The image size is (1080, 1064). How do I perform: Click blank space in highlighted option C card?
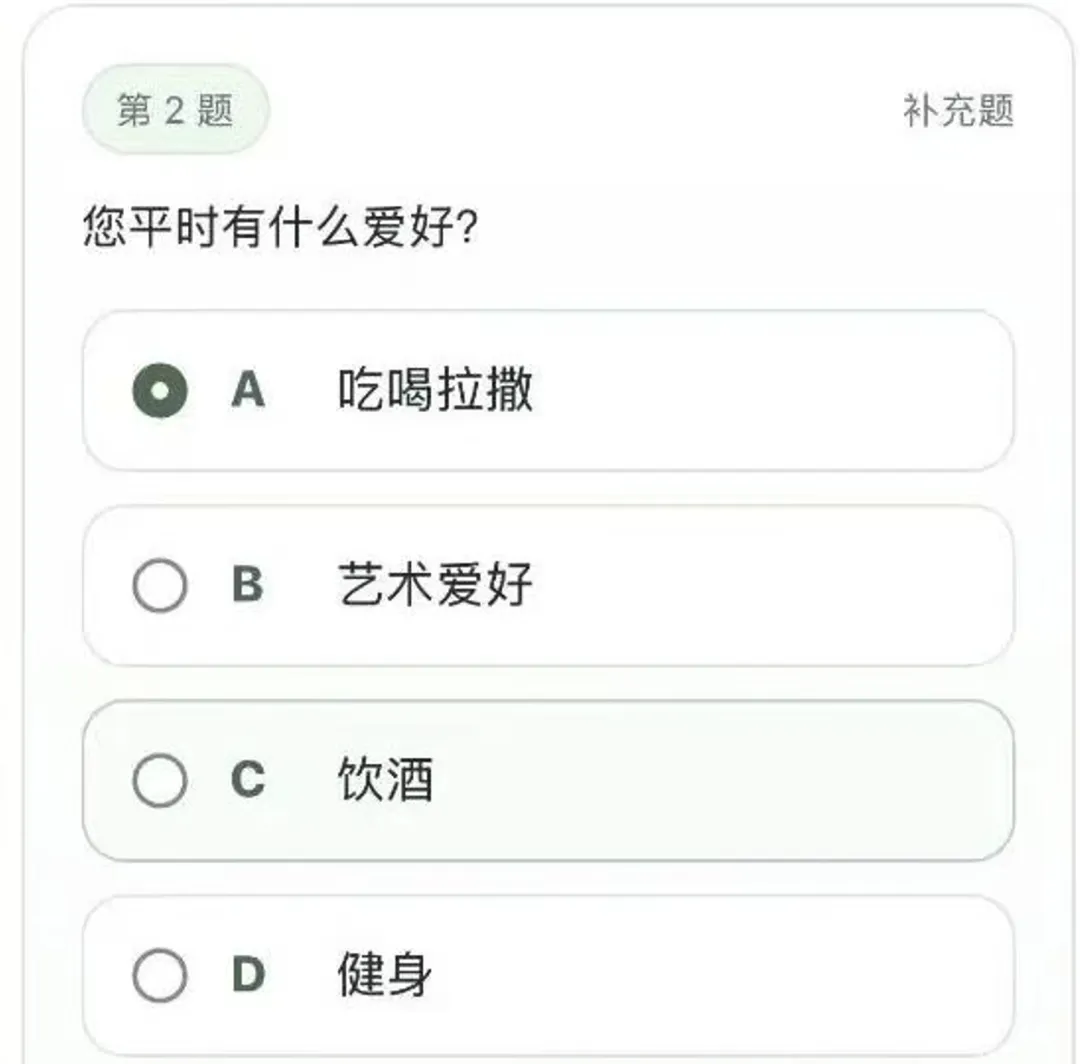pyautogui.click(x=780, y=780)
